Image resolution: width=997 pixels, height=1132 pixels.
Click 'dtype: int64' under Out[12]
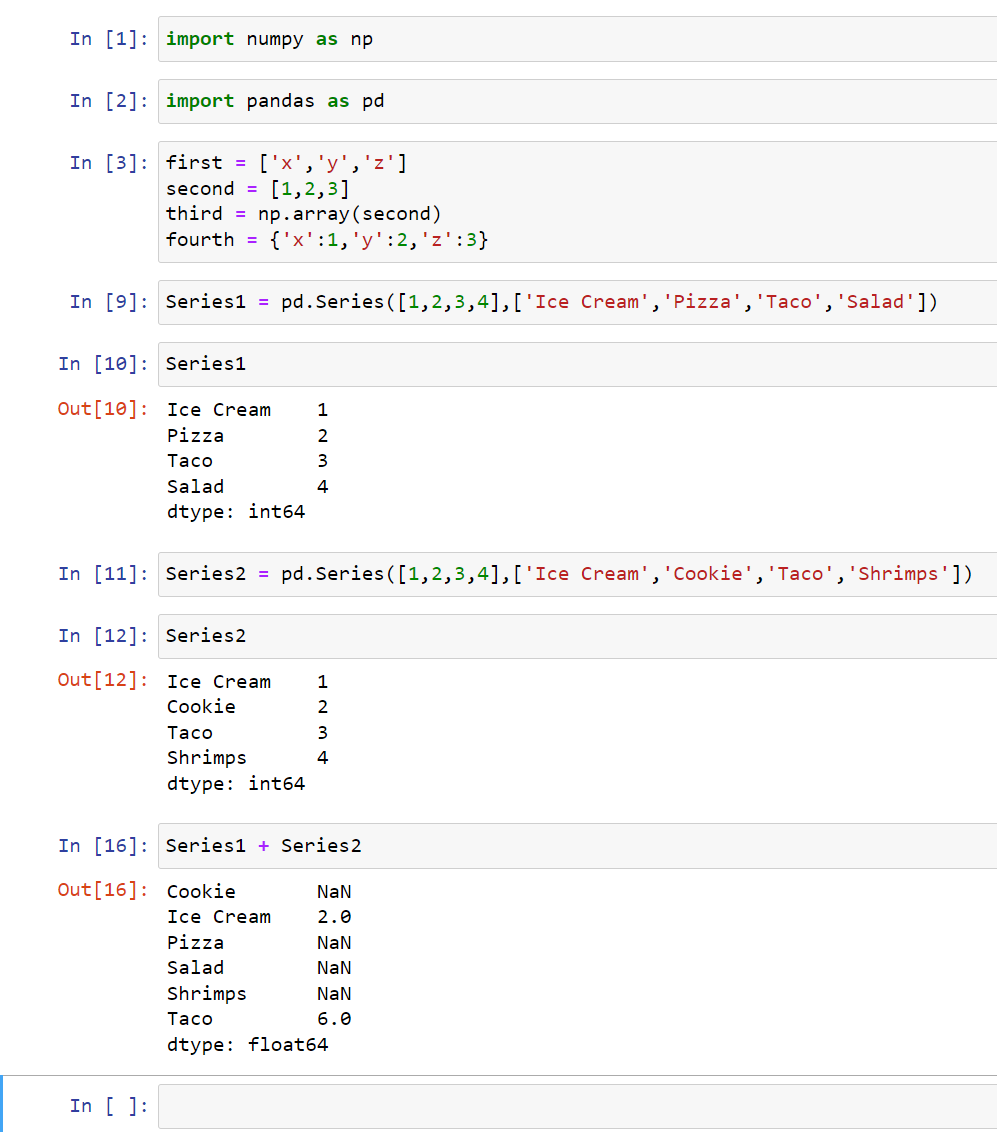236,784
